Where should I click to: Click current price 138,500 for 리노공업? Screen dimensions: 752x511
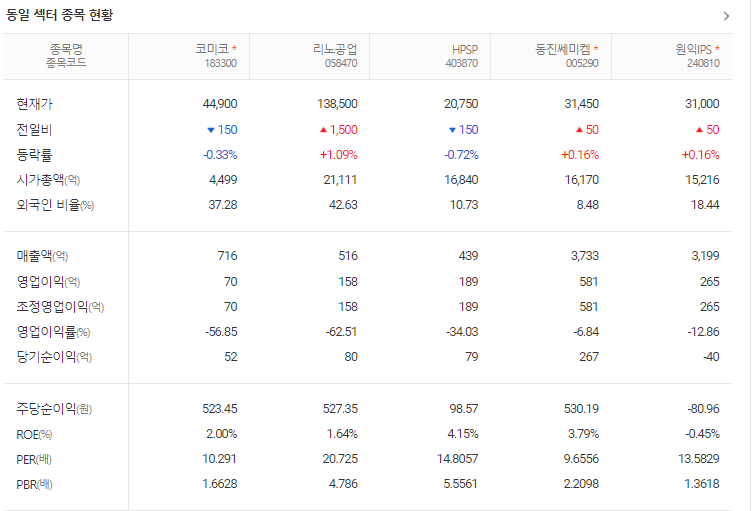tap(337, 104)
